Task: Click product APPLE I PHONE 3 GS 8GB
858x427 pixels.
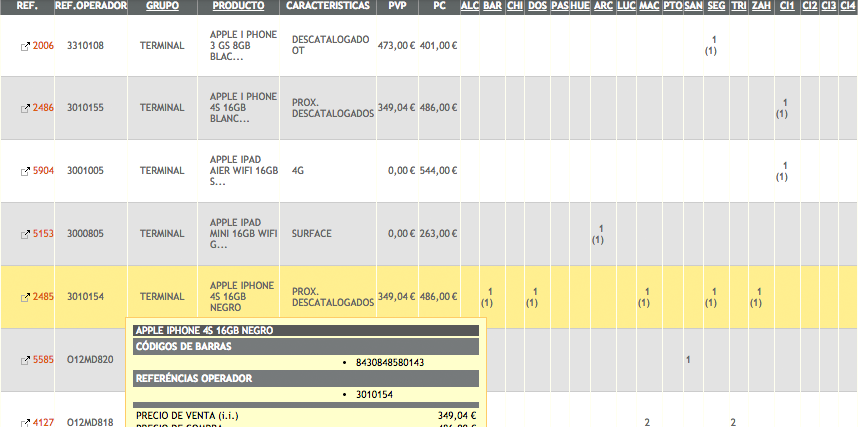Action: (244, 46)
